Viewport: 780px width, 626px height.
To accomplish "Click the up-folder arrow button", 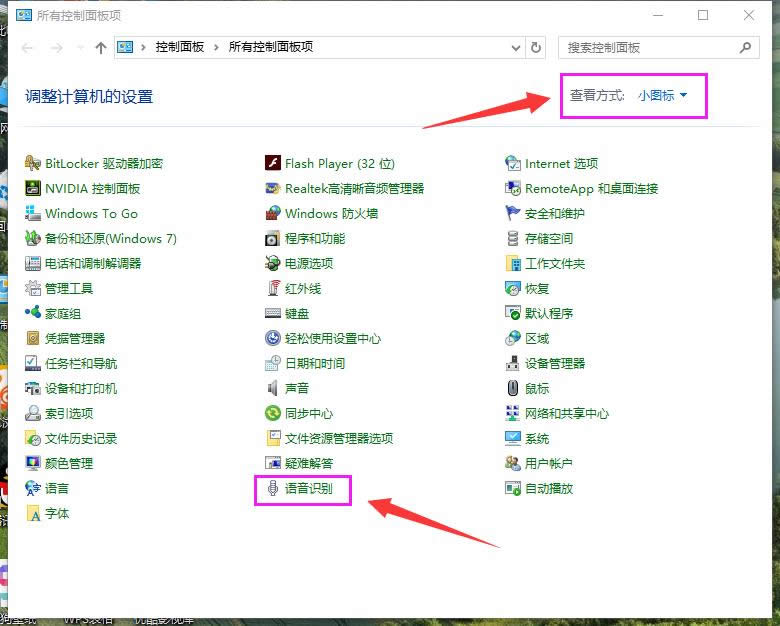I will pyautogui.click(x=101, y=47).
